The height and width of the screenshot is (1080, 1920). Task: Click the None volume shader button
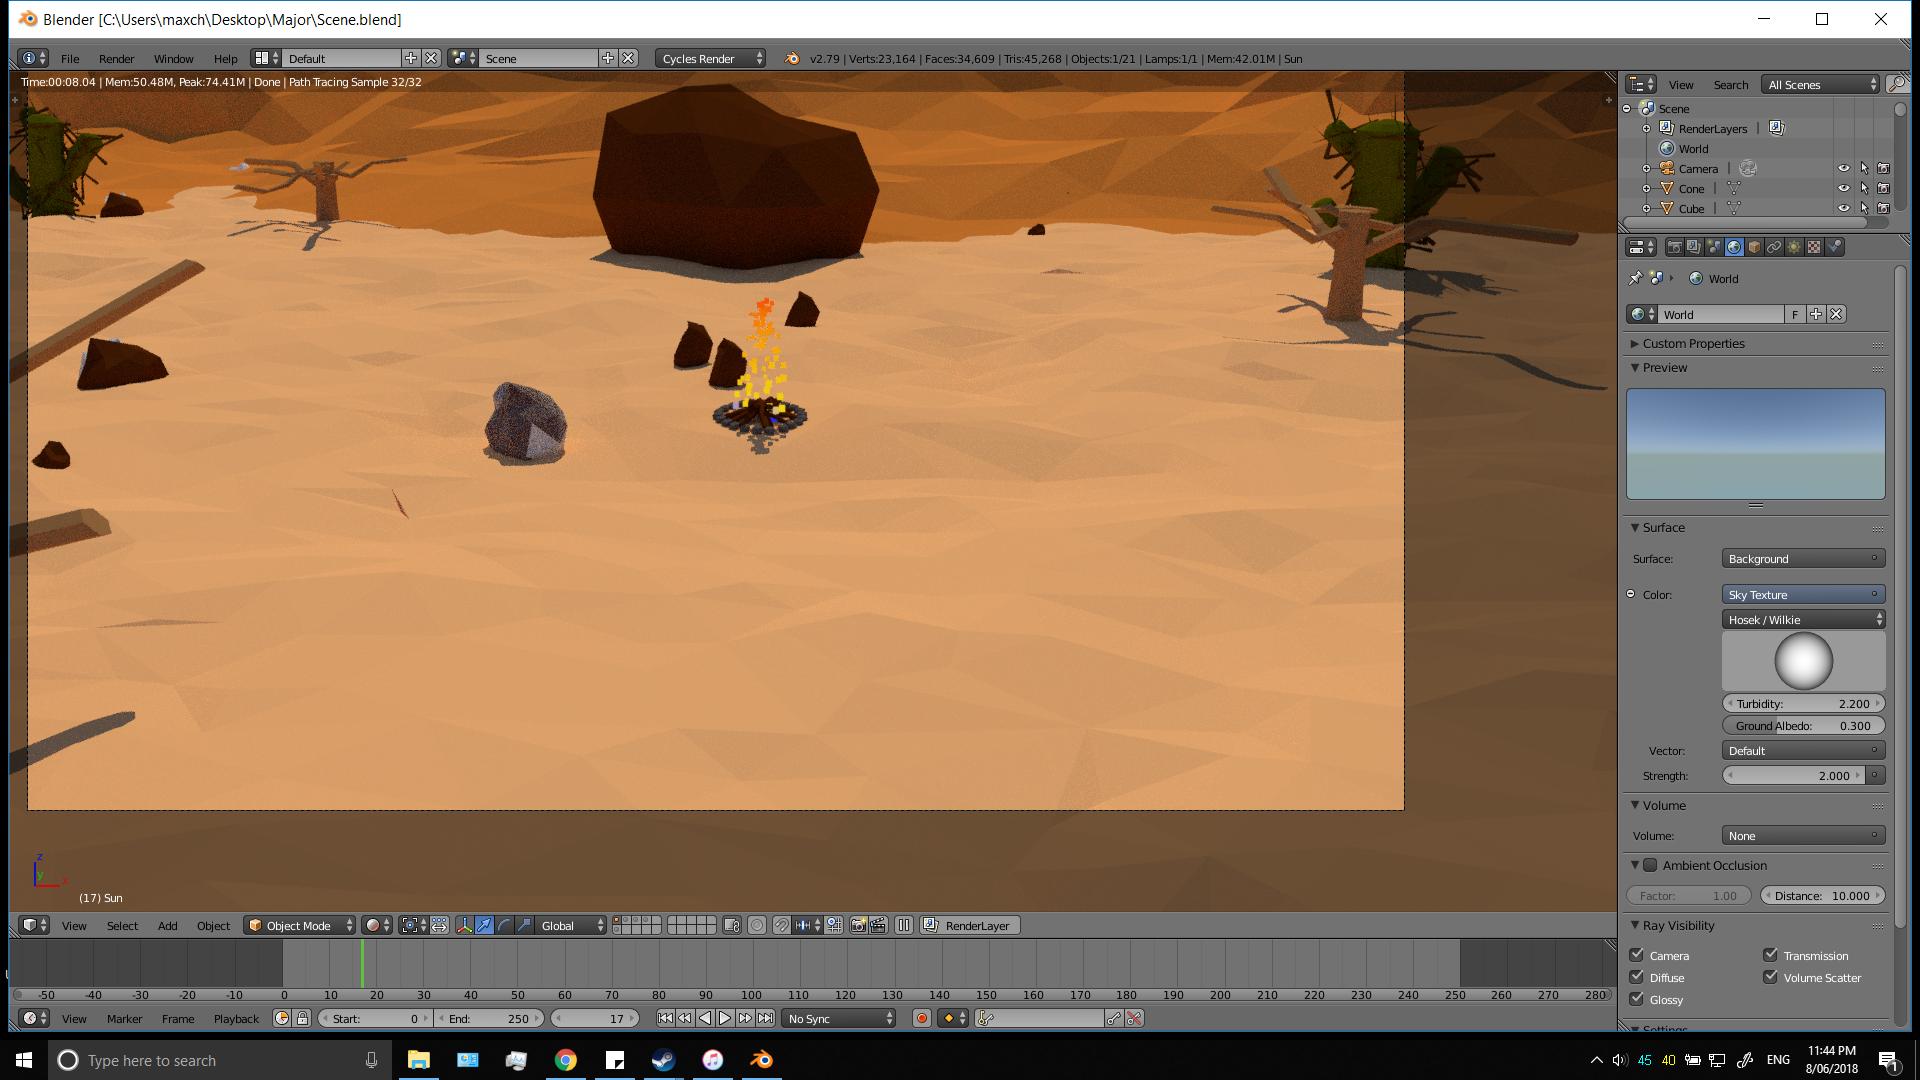click(x=1803, y=835)
